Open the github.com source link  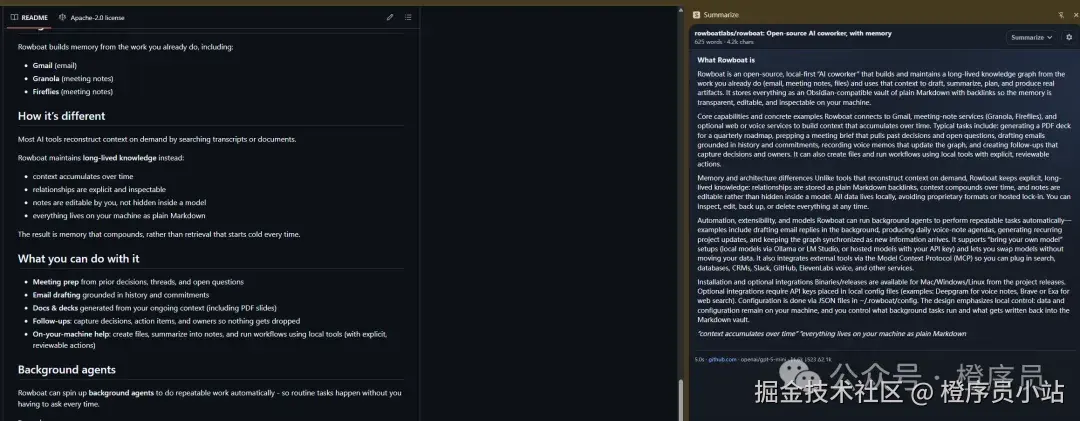coord(723,359)
